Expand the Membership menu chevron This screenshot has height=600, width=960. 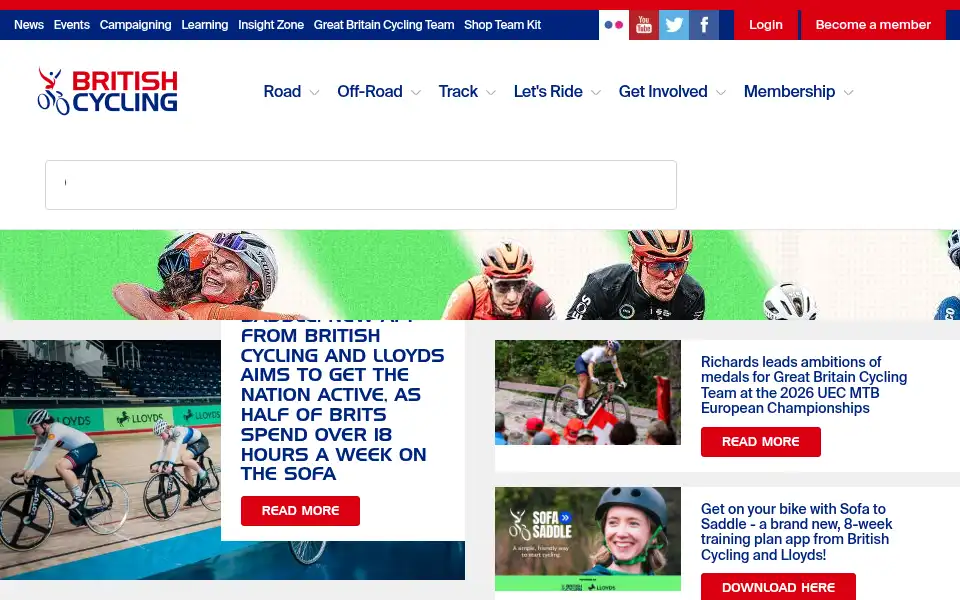[849, 92]
